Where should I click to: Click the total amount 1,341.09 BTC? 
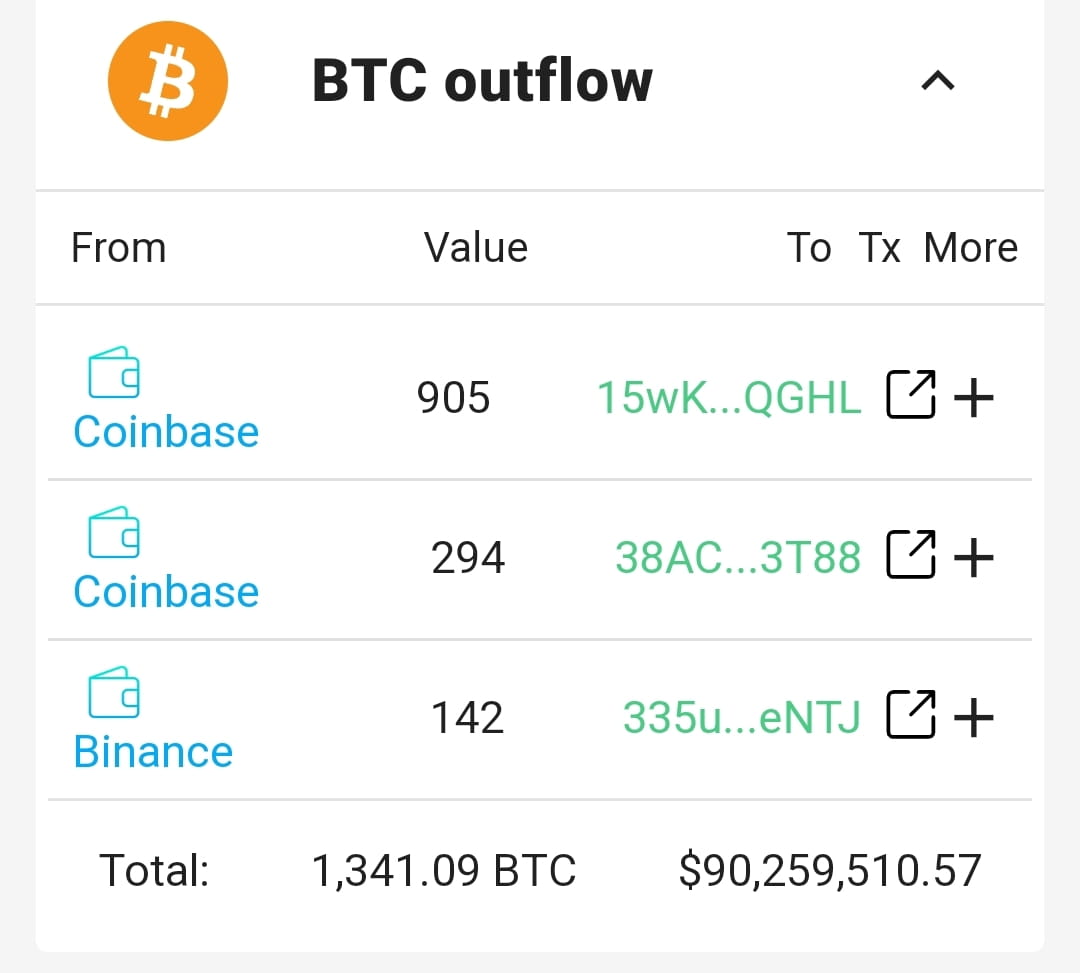tap(446, 870)
